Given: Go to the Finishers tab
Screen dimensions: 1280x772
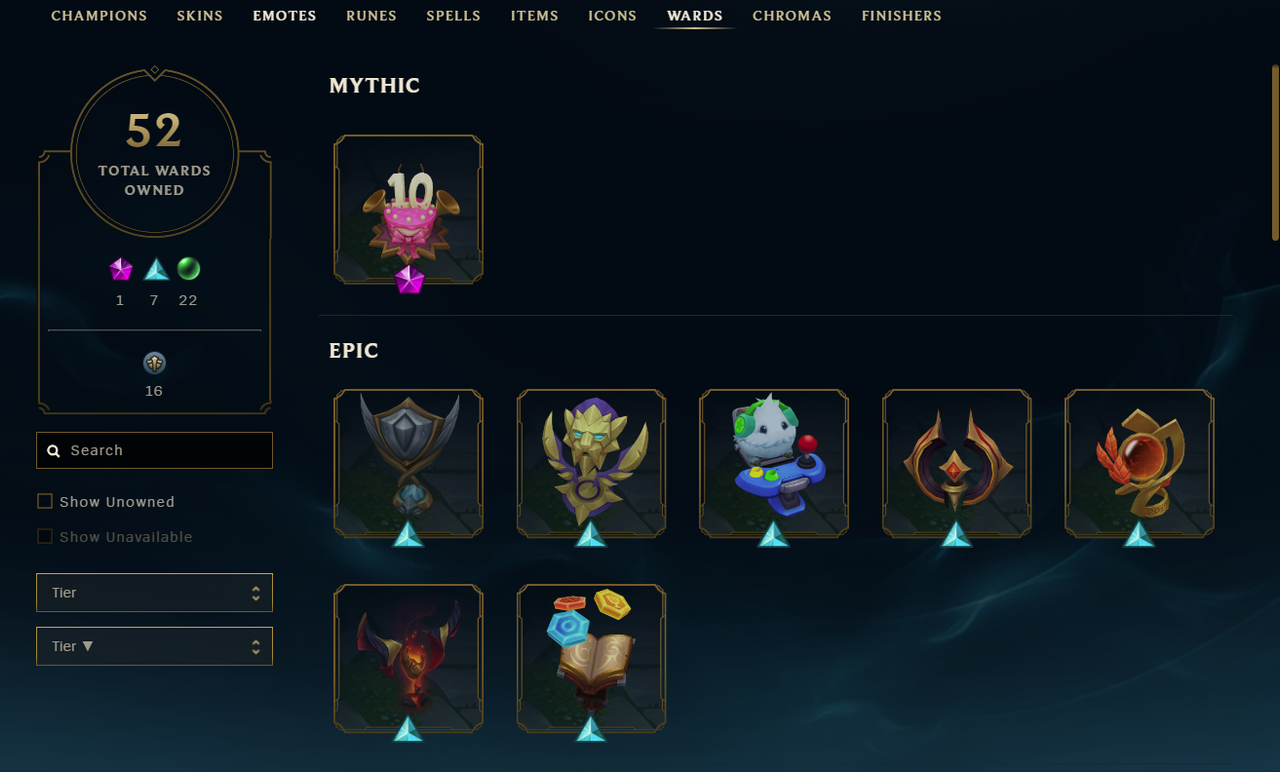Looking at the screenshot, I should click(x=901, y=16).
